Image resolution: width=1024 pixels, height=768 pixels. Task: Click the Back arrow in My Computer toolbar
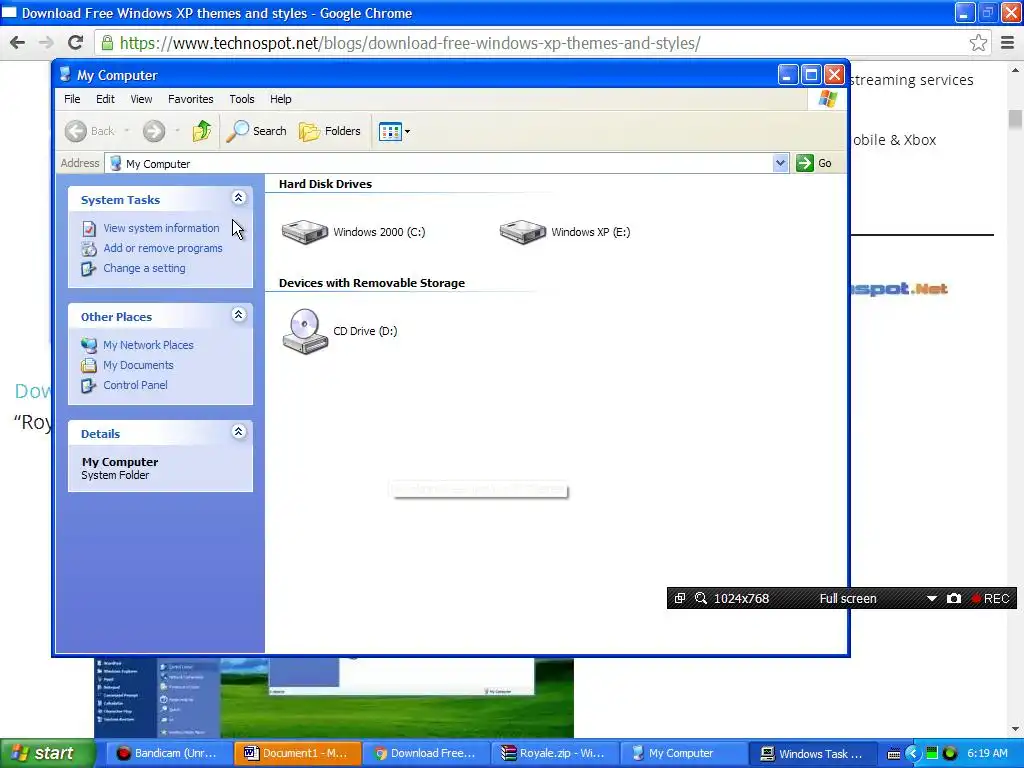[x=76, y=131]
